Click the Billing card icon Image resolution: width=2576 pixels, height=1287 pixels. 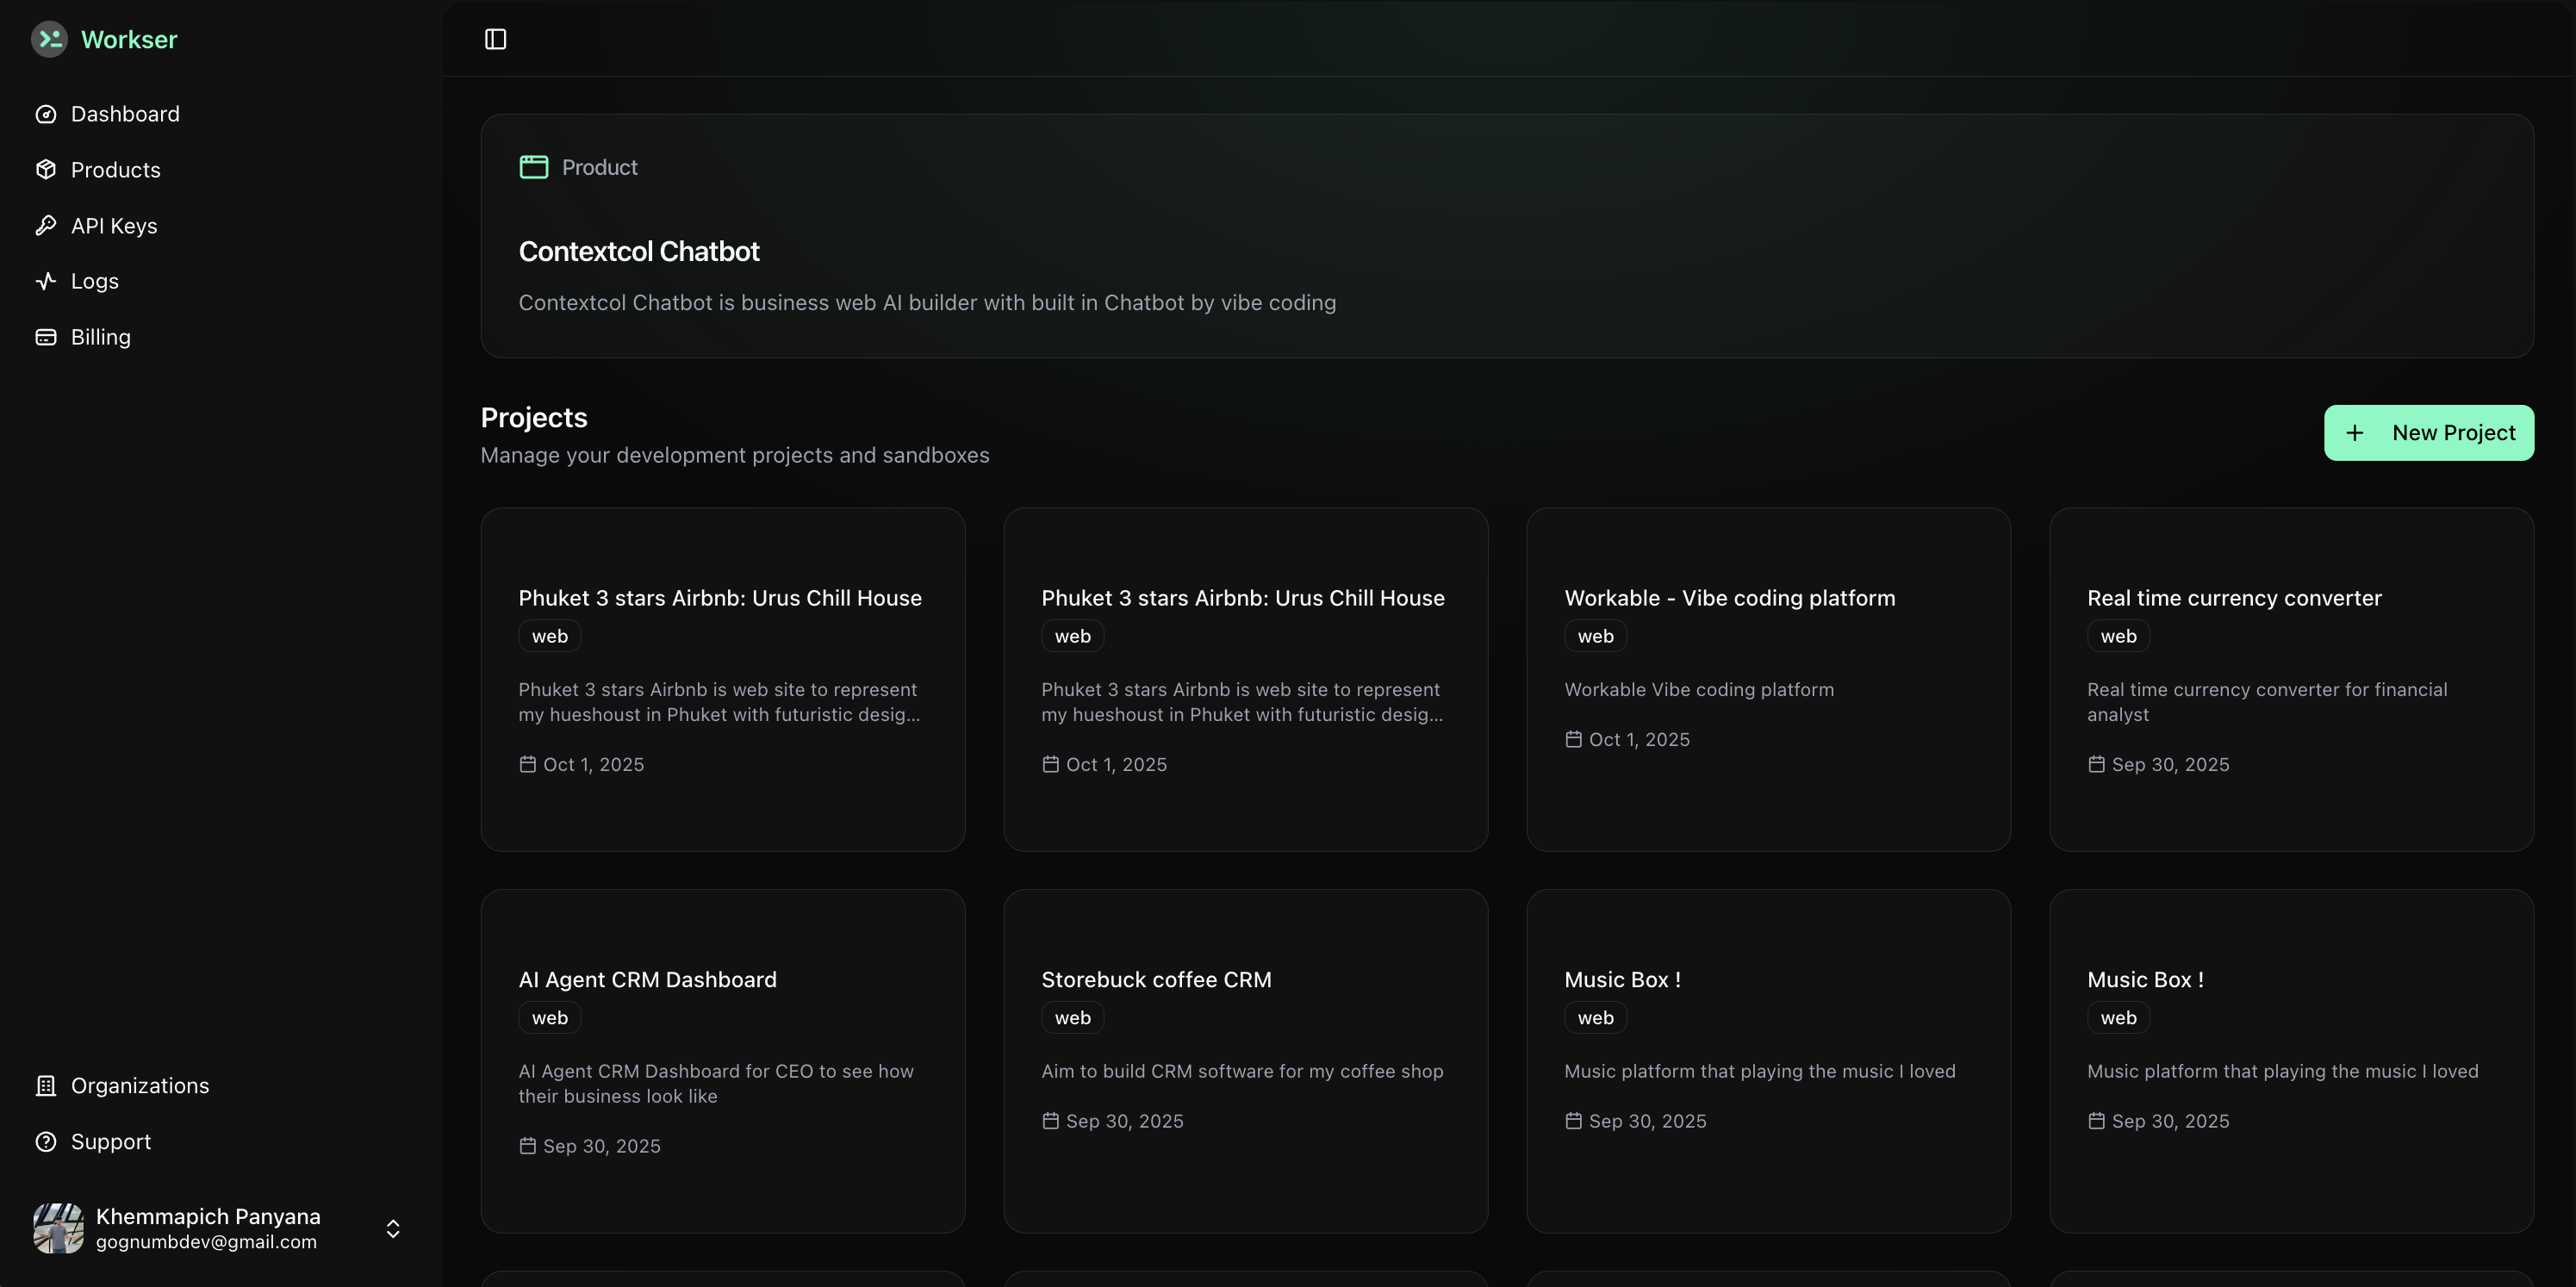point(46,337)
